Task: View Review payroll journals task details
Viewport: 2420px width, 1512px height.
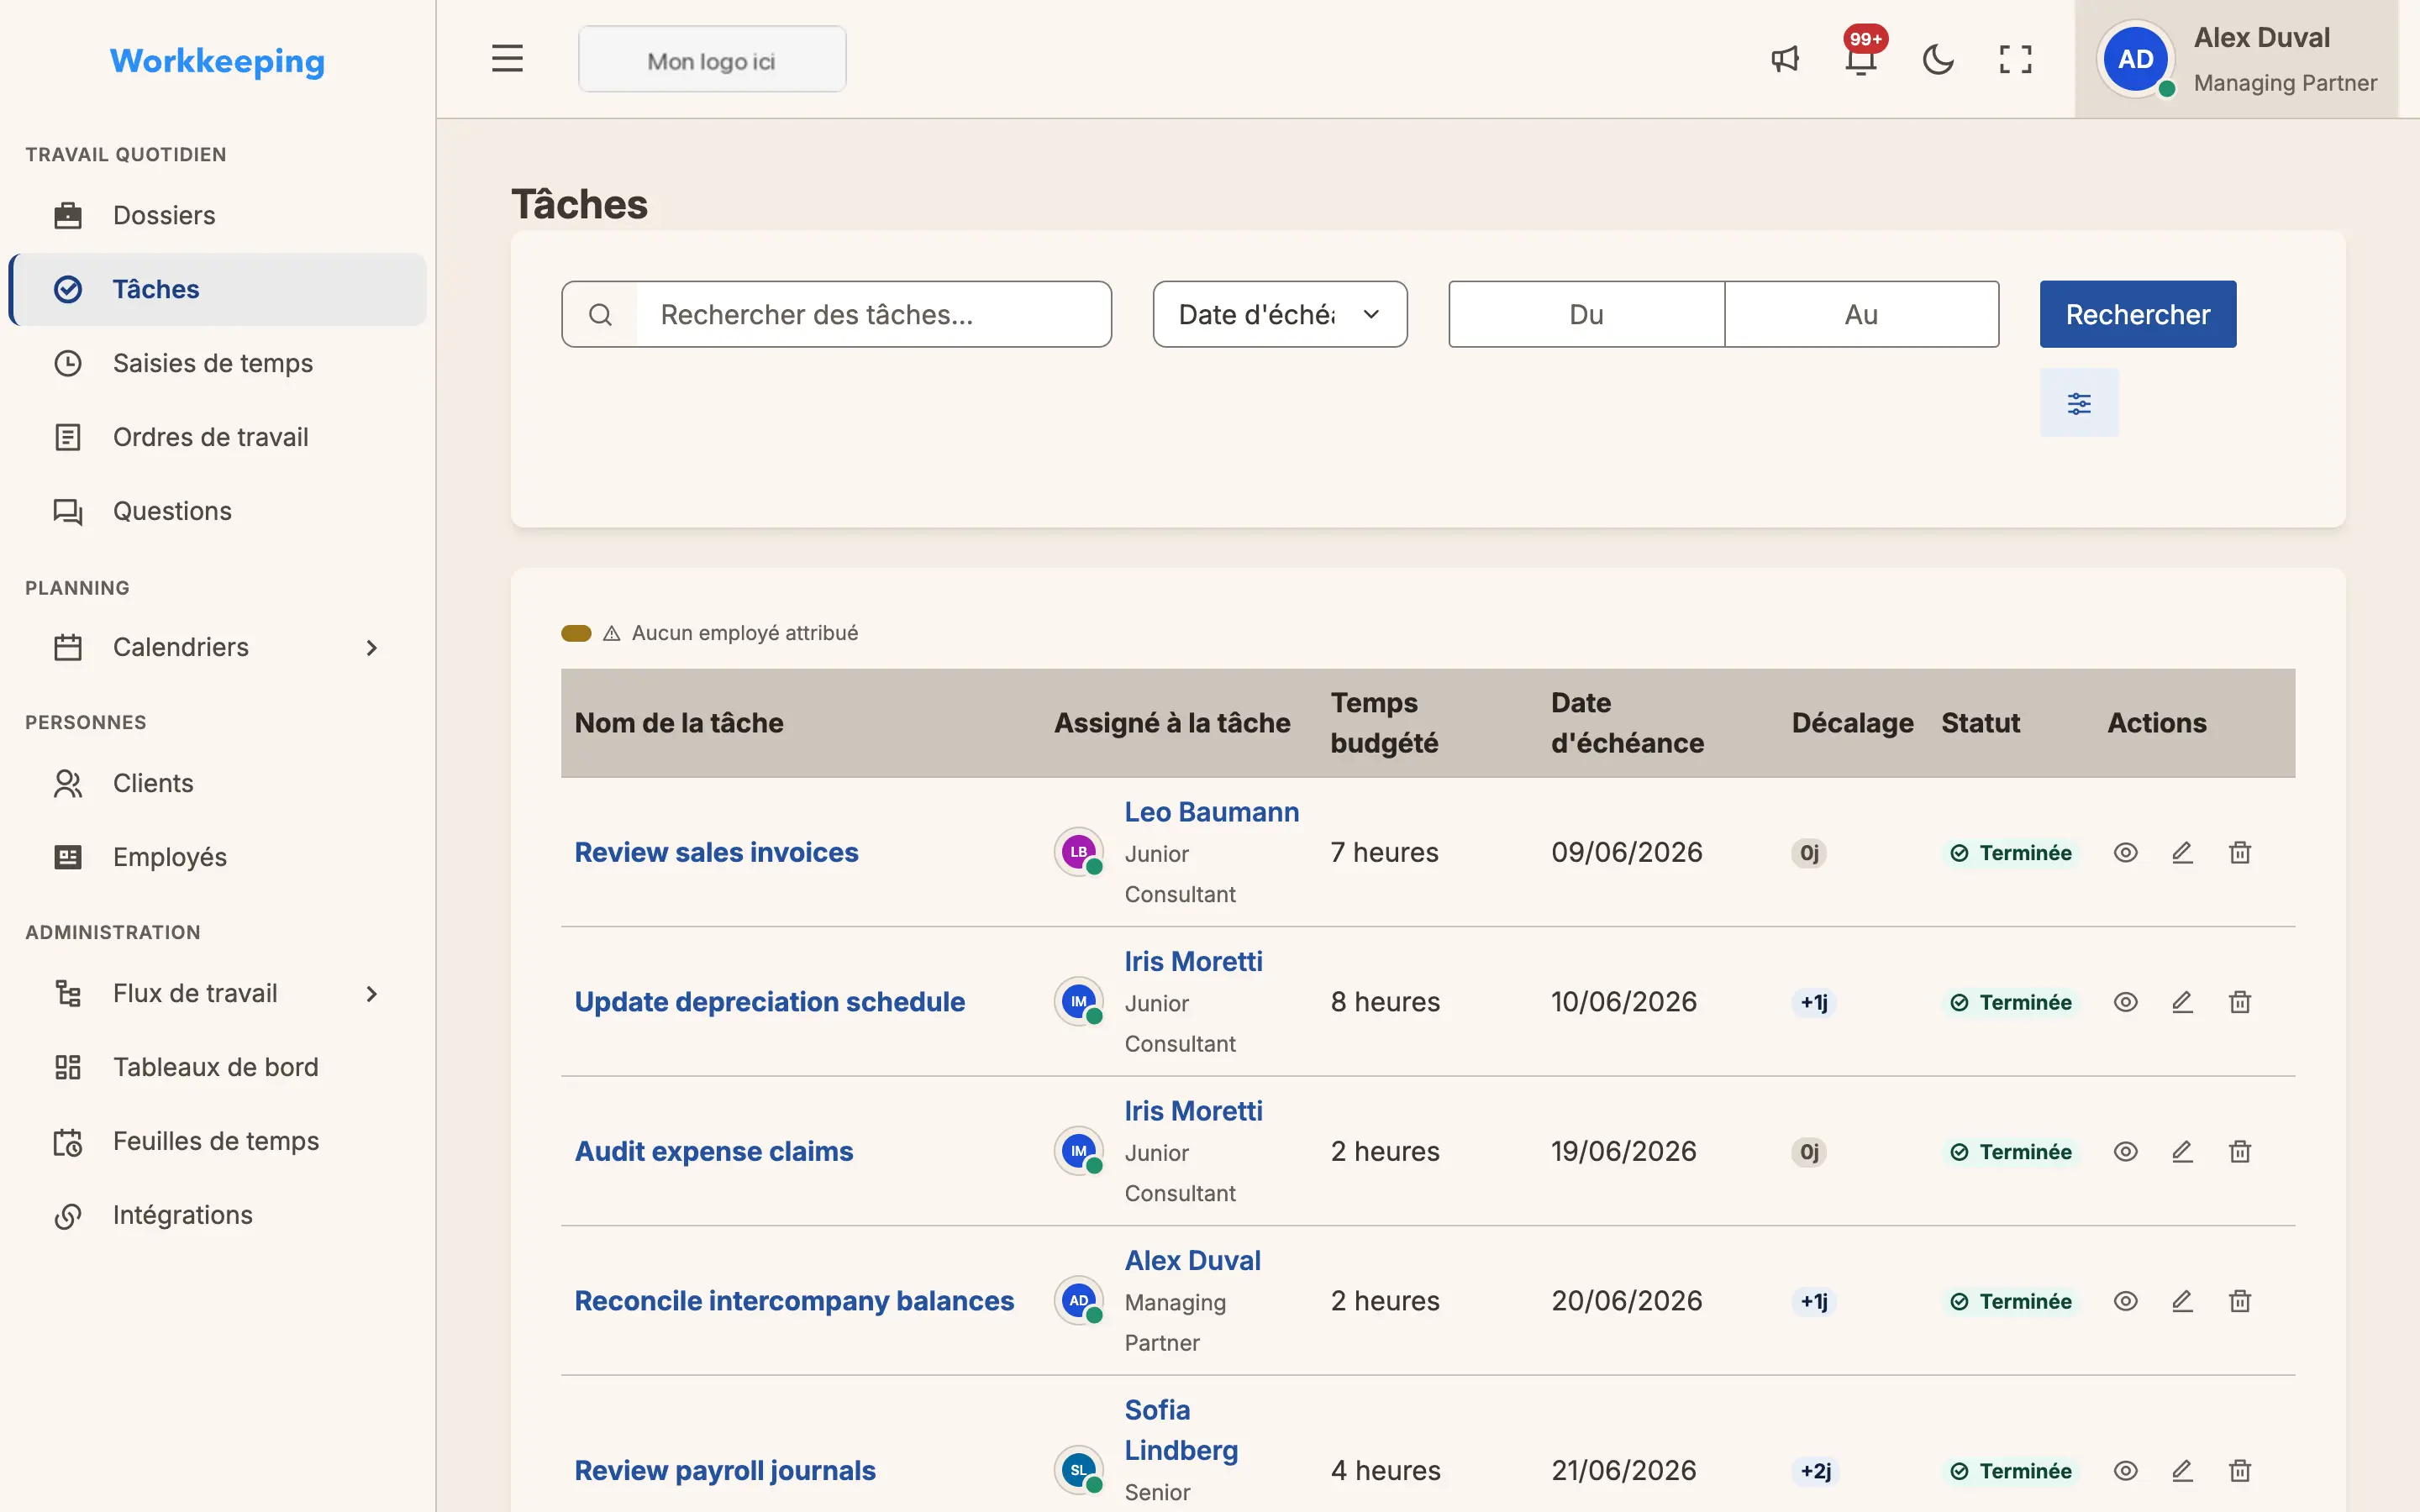Action: click(x=2126, y=1470)
